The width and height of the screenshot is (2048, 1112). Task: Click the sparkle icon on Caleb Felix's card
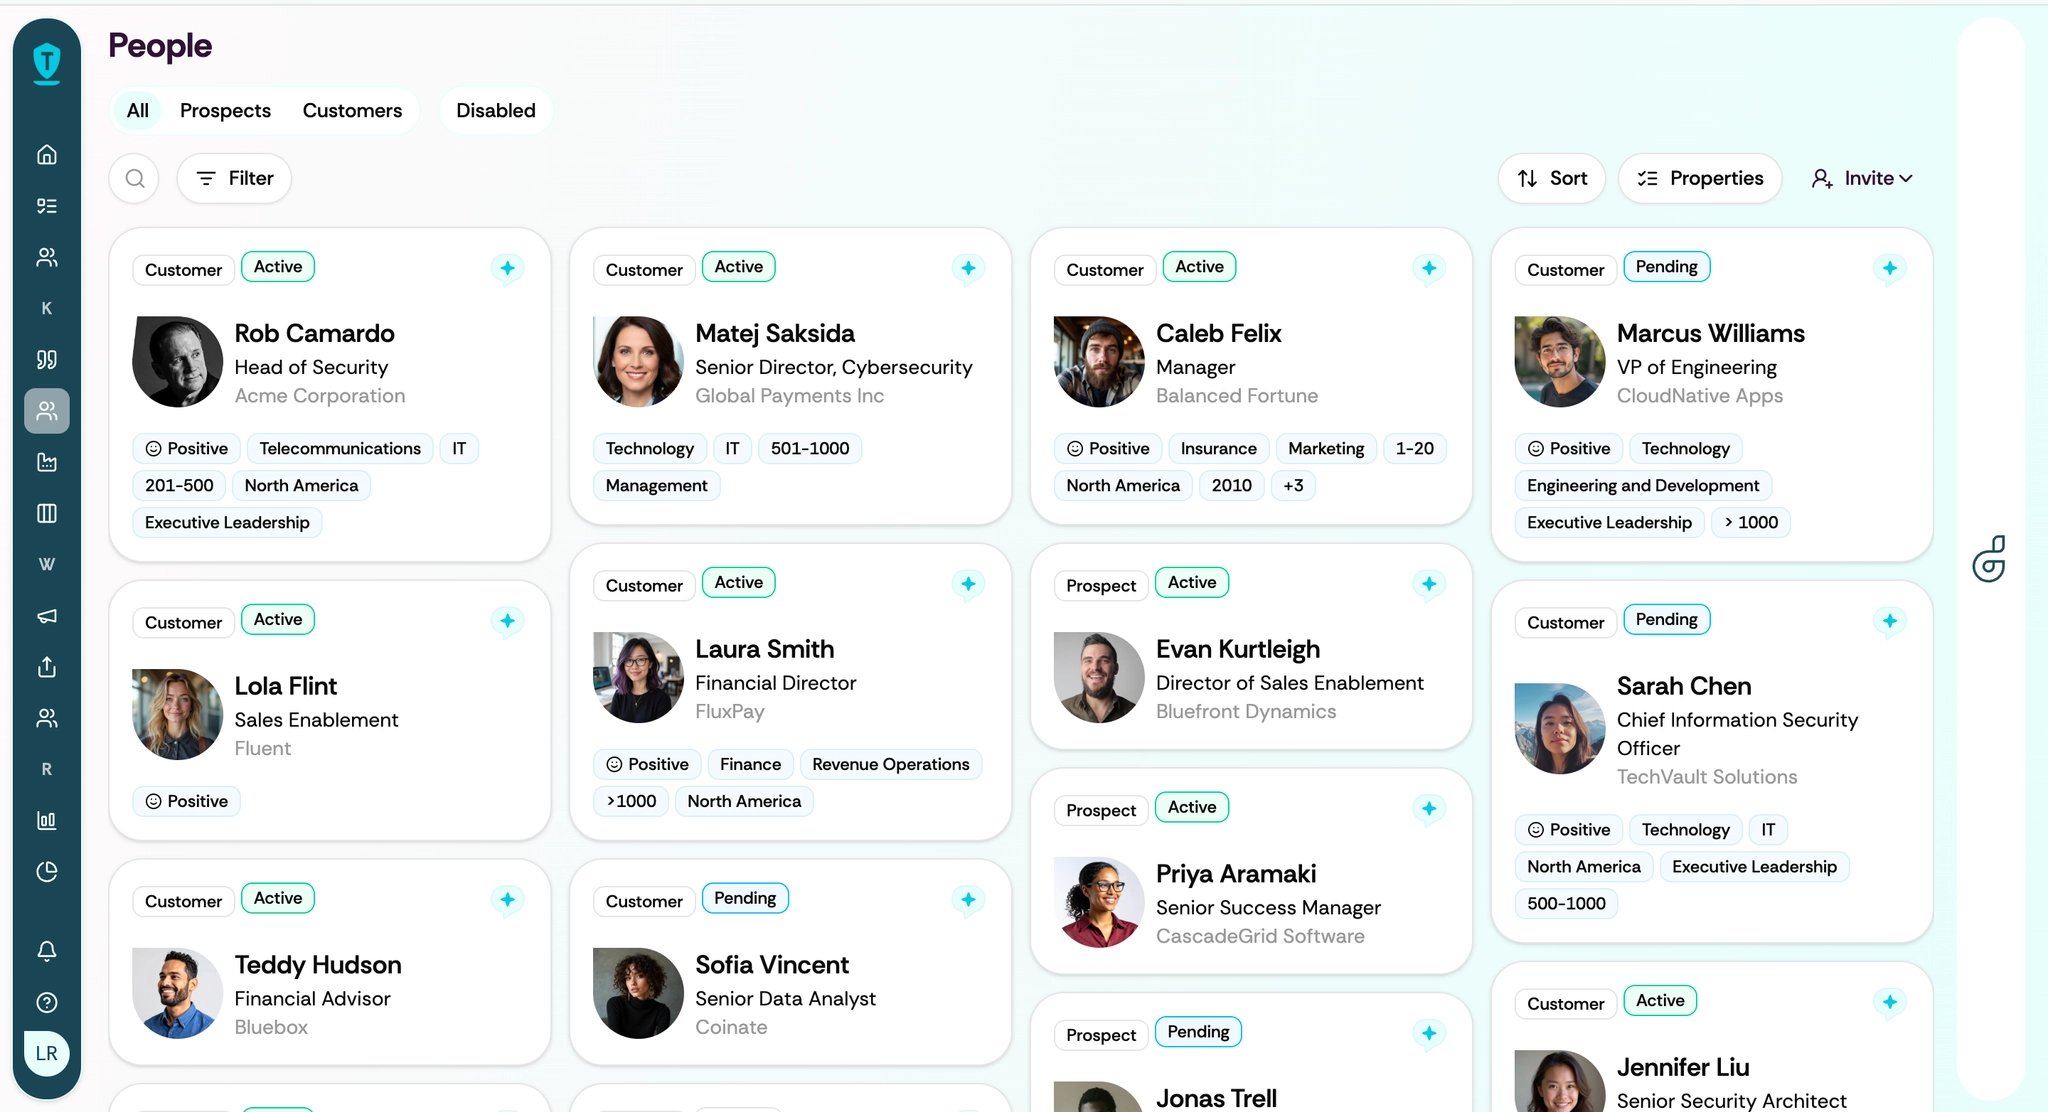click(1429, 268)
